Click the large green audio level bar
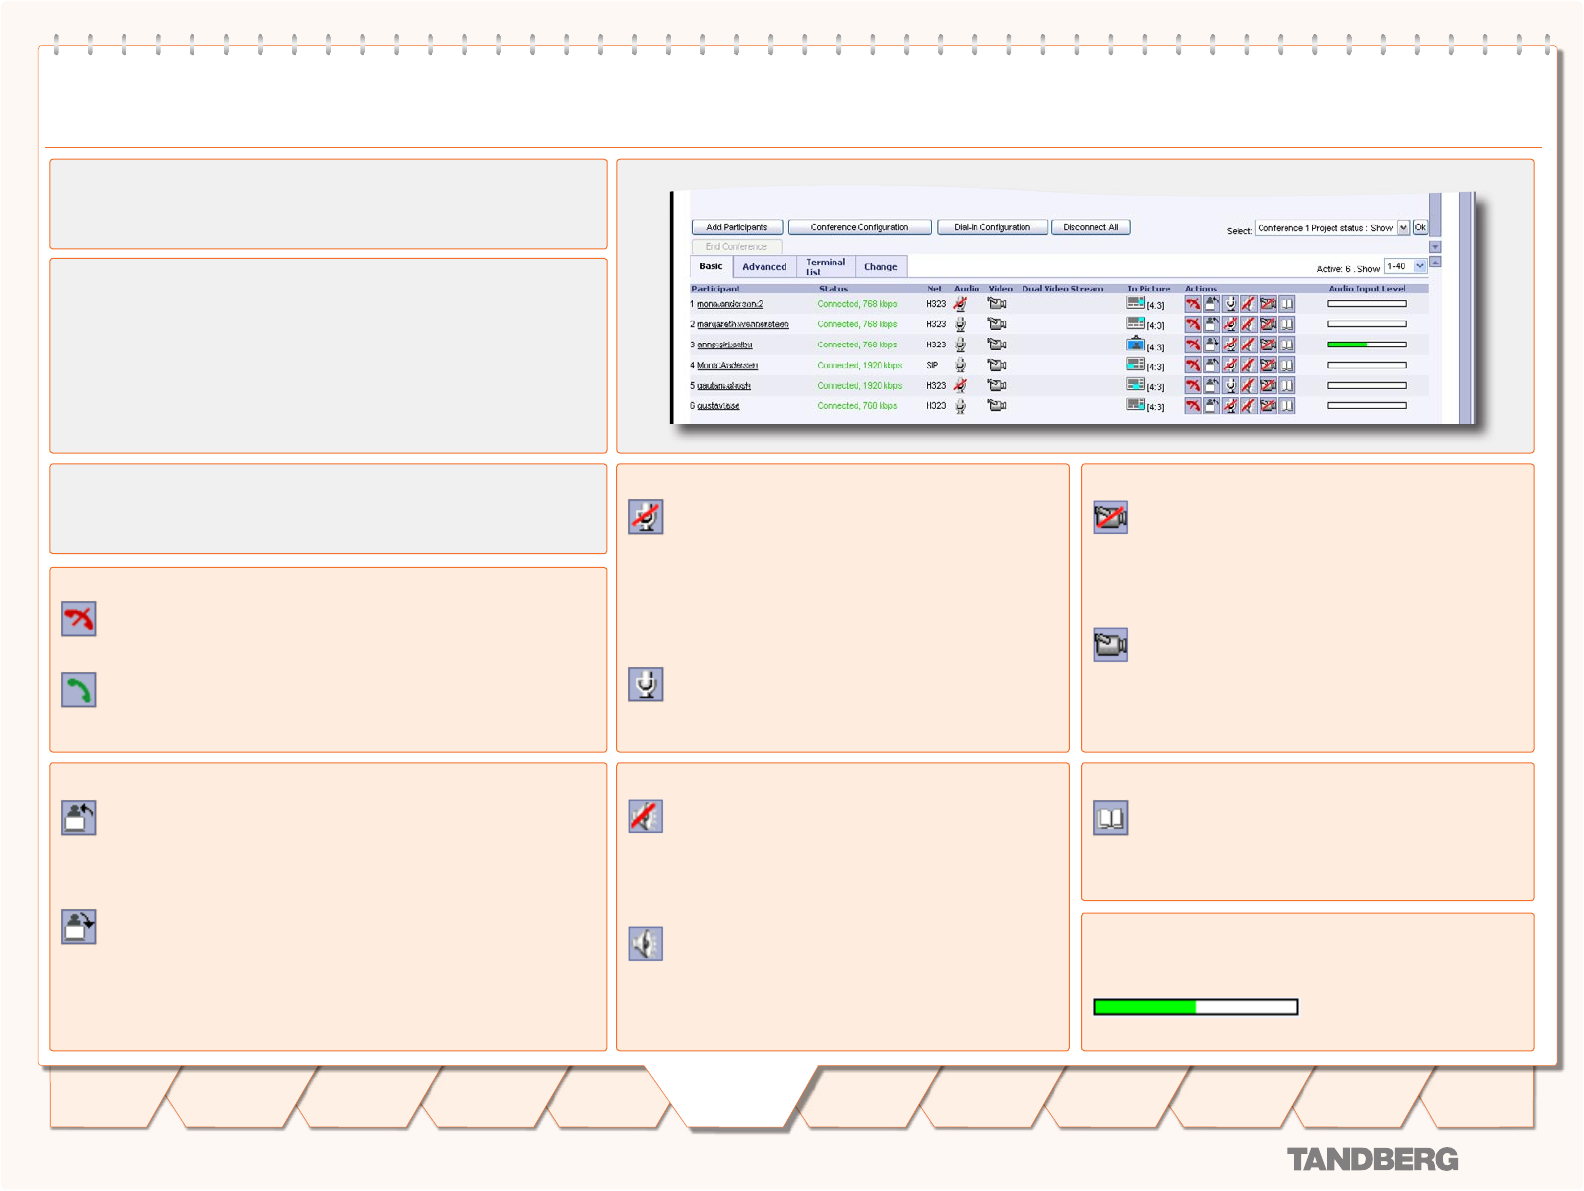Screen dimensions: 1584x1191 click(1195, 1007)
